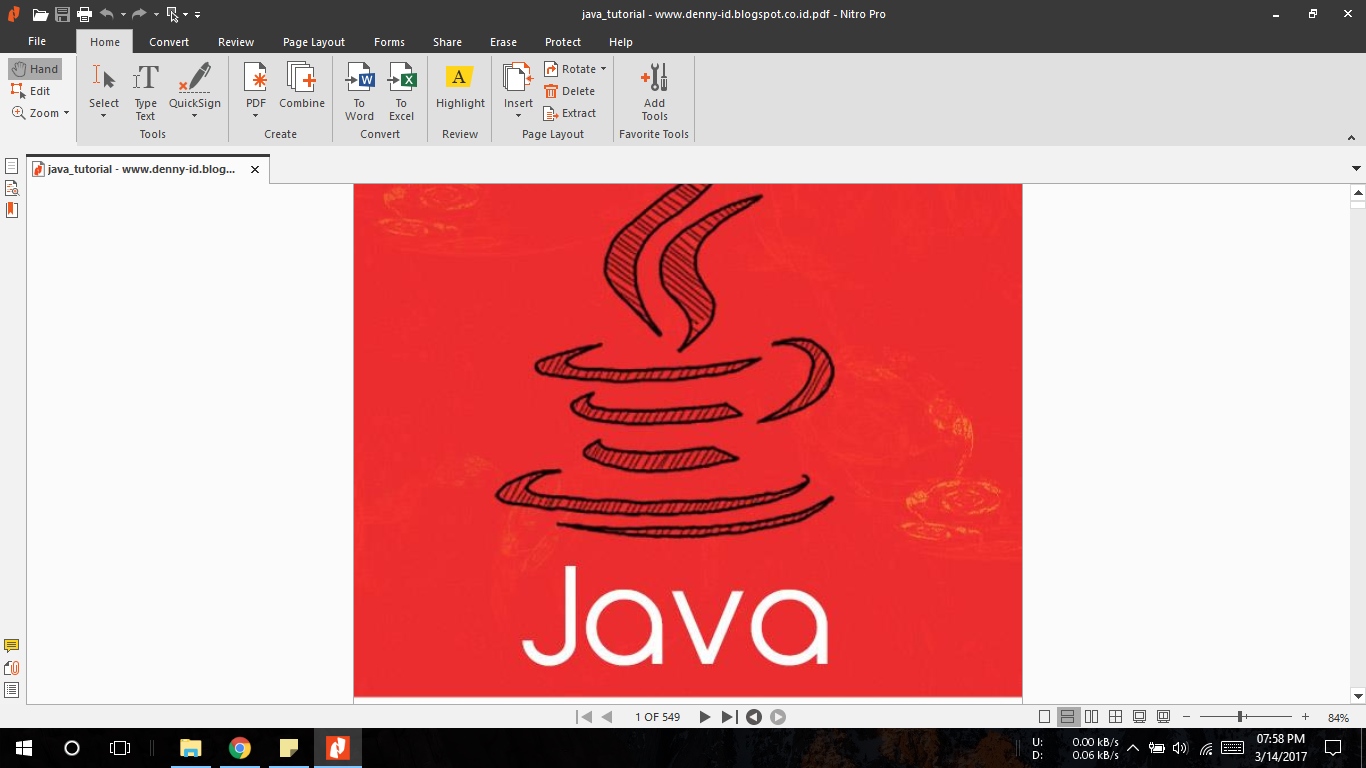Screen dimensions: 1366x768
Task: Go to the first page
Action: coord(585,717)
